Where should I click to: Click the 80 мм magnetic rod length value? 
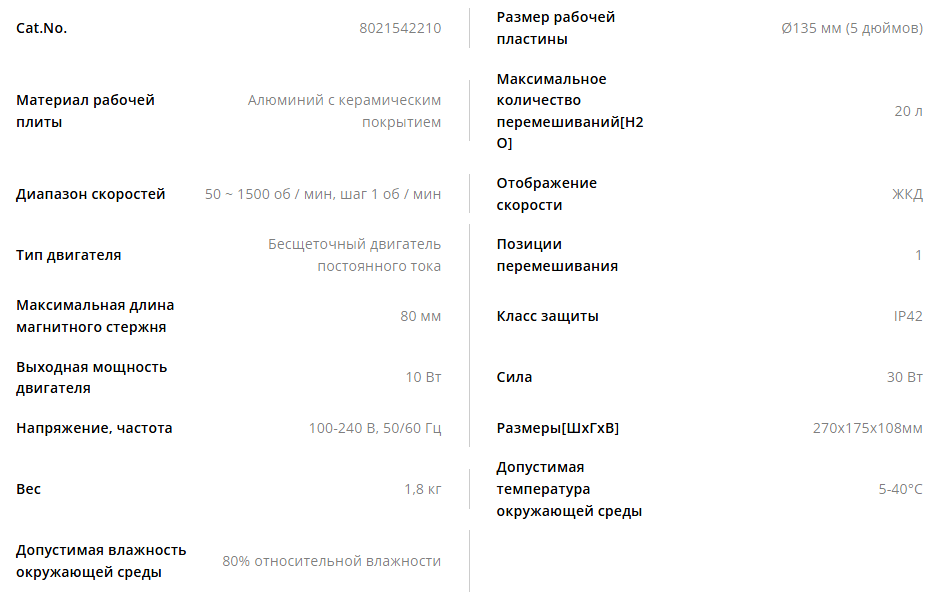(421, 316)
